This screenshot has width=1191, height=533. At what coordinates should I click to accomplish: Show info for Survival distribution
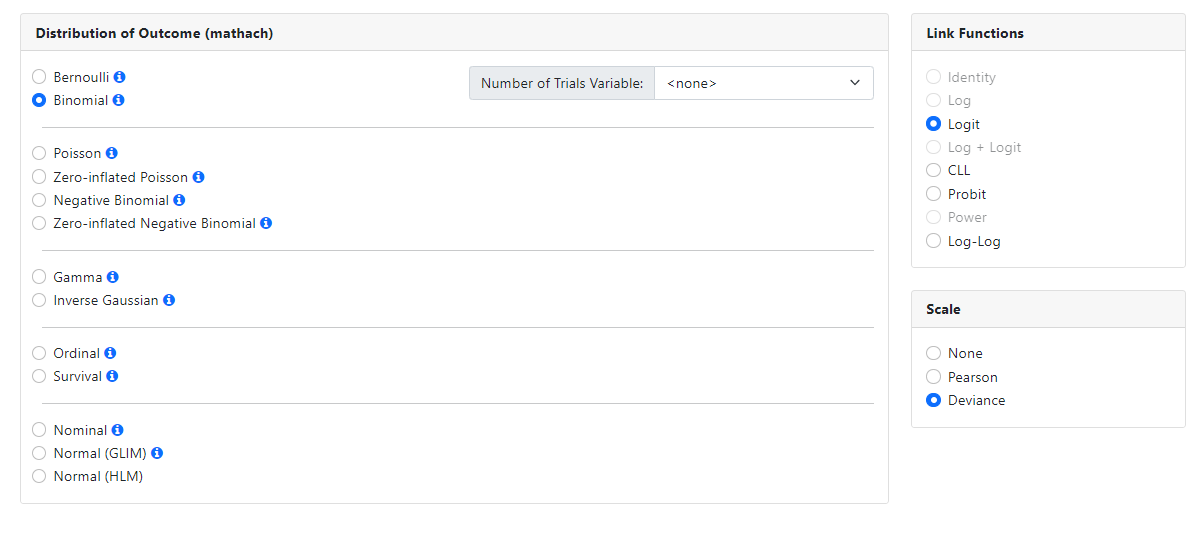(x=112, y=376)
